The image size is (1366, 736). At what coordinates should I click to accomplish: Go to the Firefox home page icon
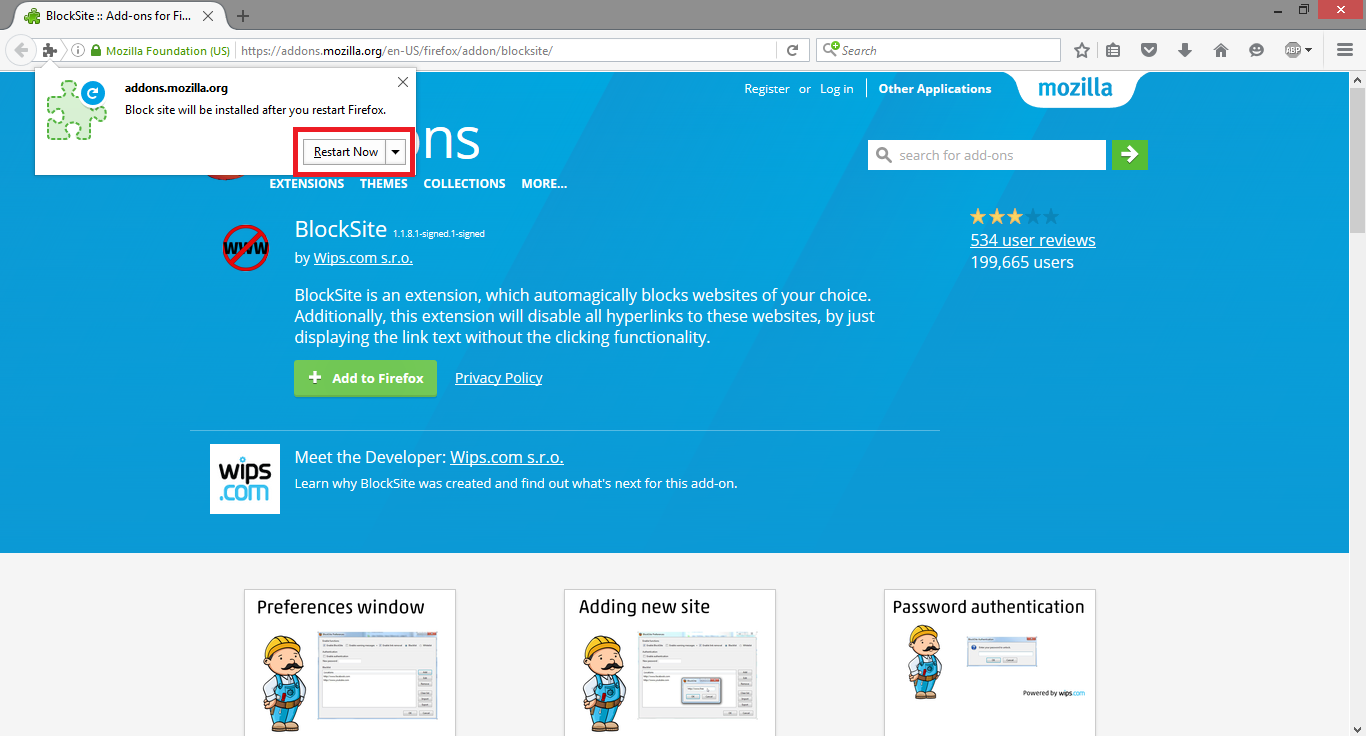1221,50
